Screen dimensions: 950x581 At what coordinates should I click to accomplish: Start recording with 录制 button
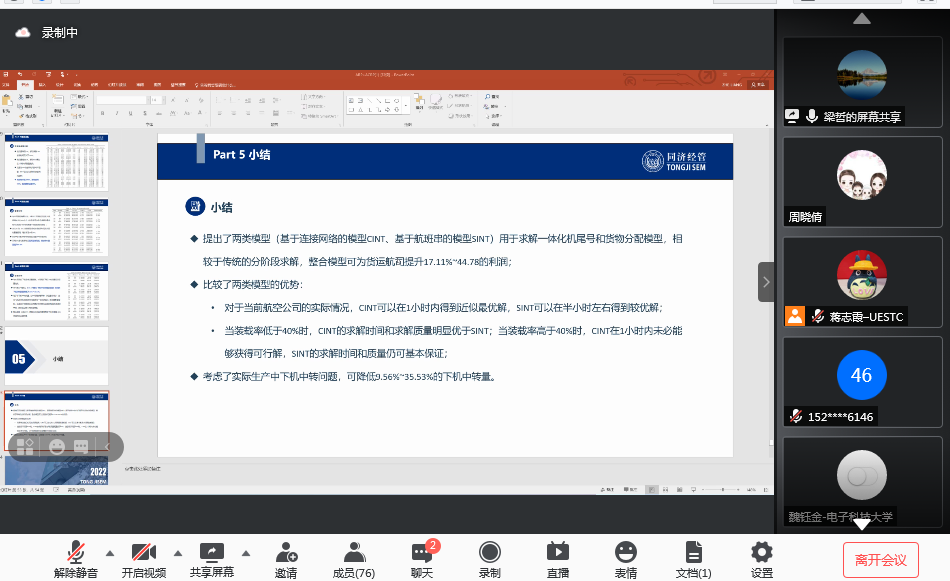(x=489, y=558)
